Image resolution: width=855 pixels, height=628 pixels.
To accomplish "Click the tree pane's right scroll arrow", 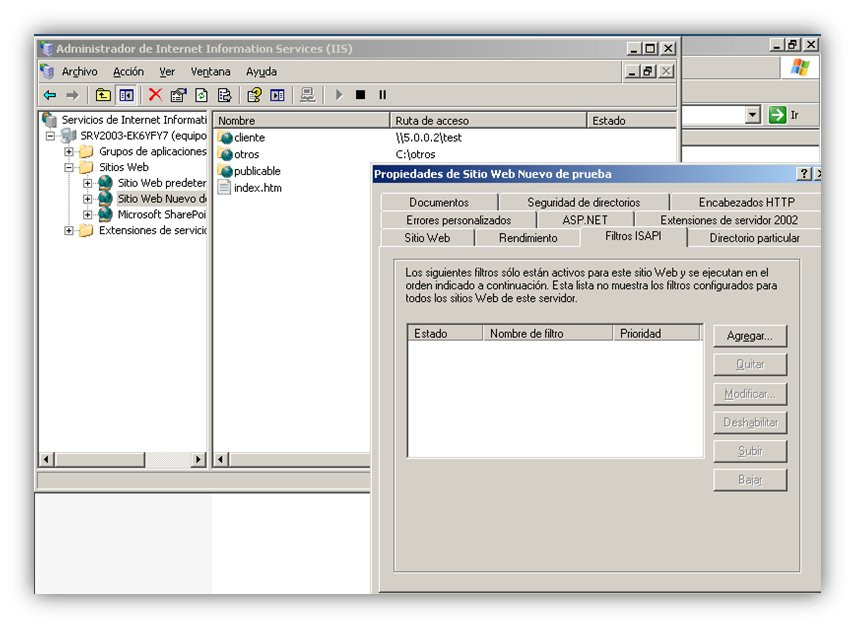I will pyautogui.click(x=198, y=460).
